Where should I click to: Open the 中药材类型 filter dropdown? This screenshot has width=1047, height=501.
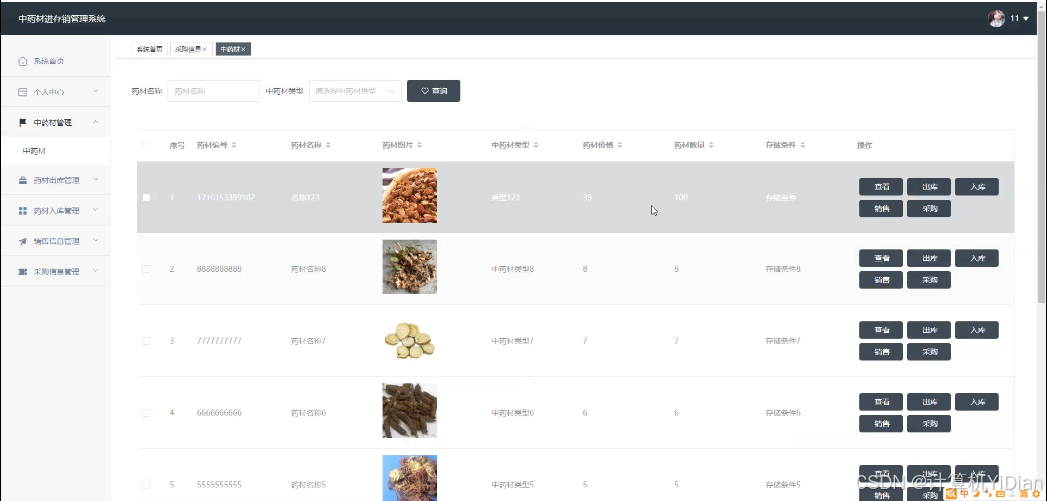coord(355,91)
